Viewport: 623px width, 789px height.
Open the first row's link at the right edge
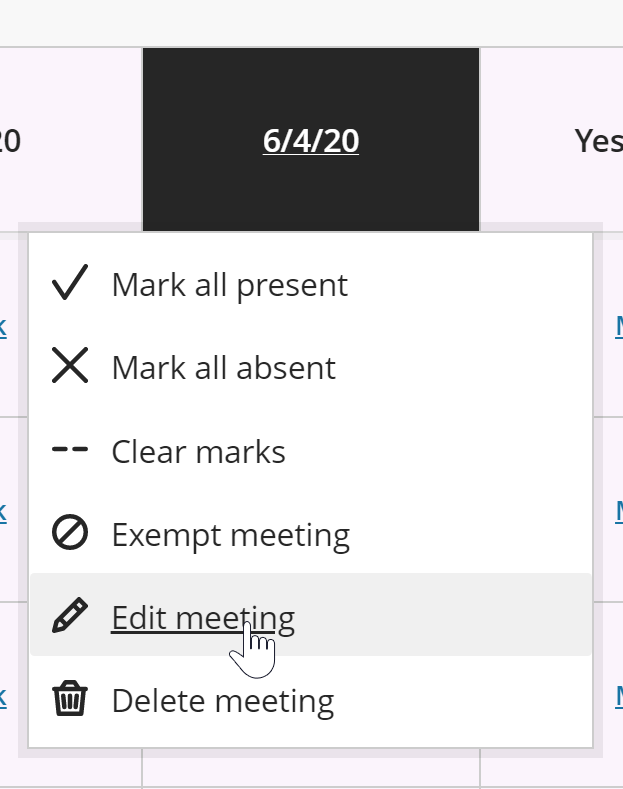618,326
